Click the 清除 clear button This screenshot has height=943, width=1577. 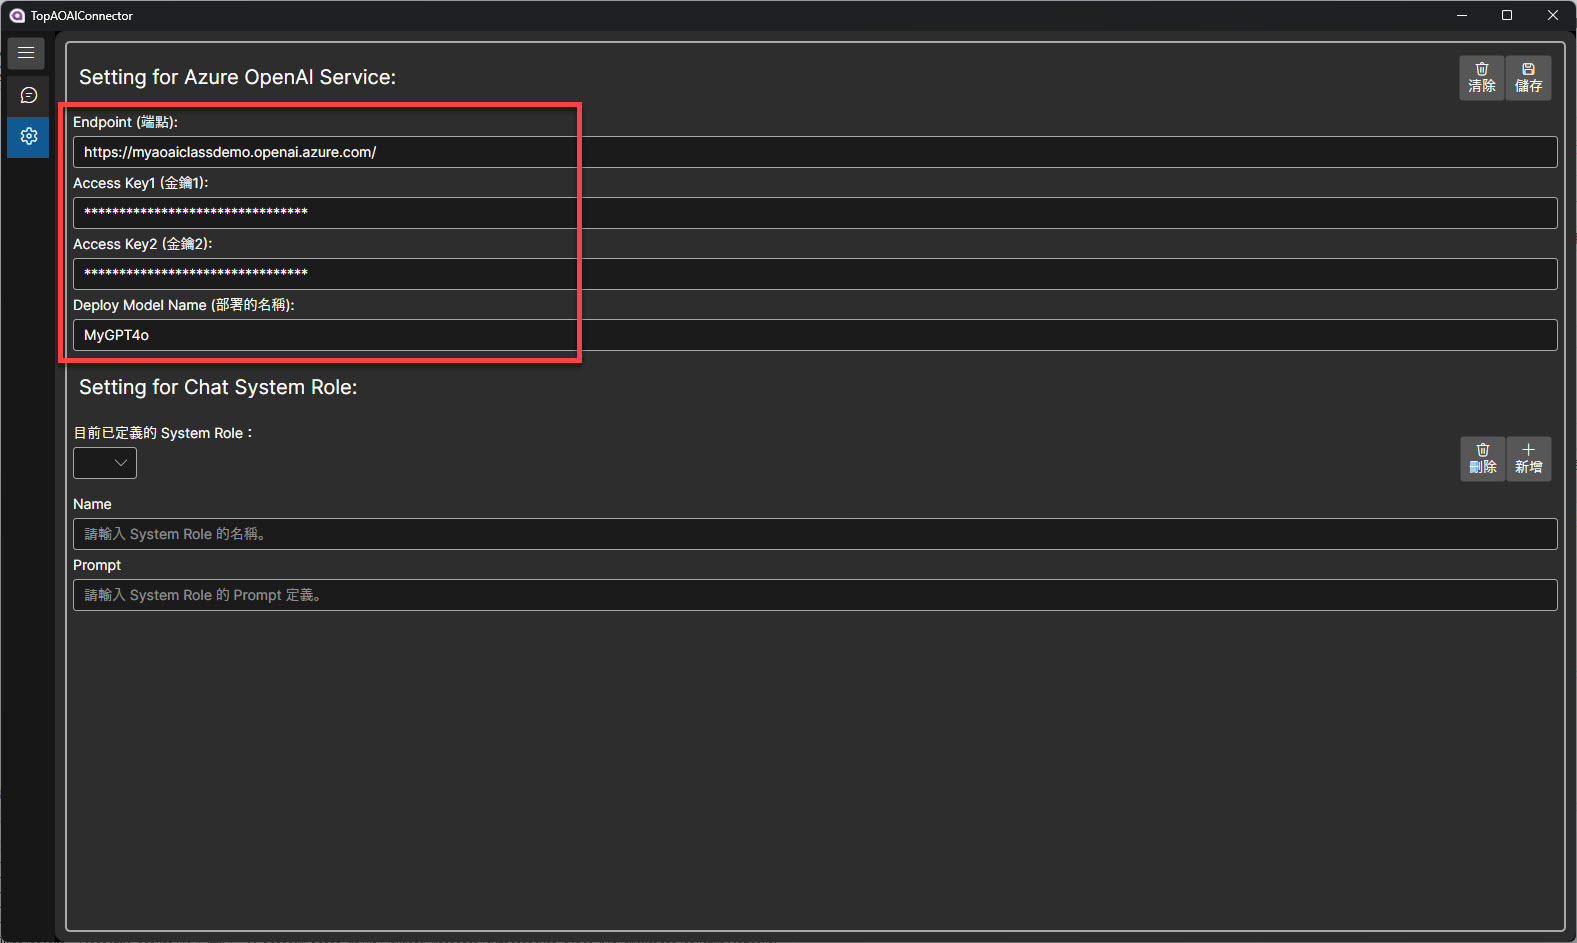[1482, 77]
